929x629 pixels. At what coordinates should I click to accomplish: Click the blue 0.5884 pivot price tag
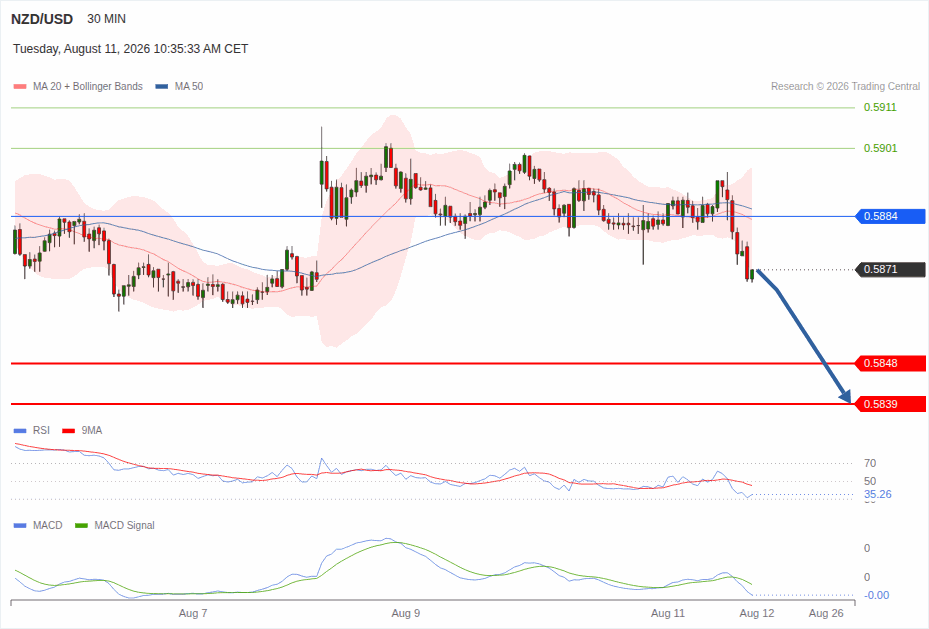(x=890, y=216)
